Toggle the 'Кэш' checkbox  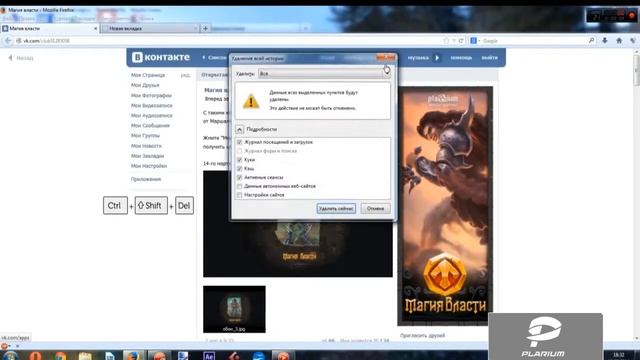pyautogui.click(x=240, y=169)
